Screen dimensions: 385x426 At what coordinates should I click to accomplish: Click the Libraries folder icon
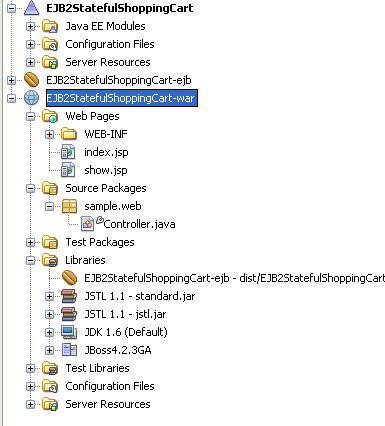tap(50, 260)
